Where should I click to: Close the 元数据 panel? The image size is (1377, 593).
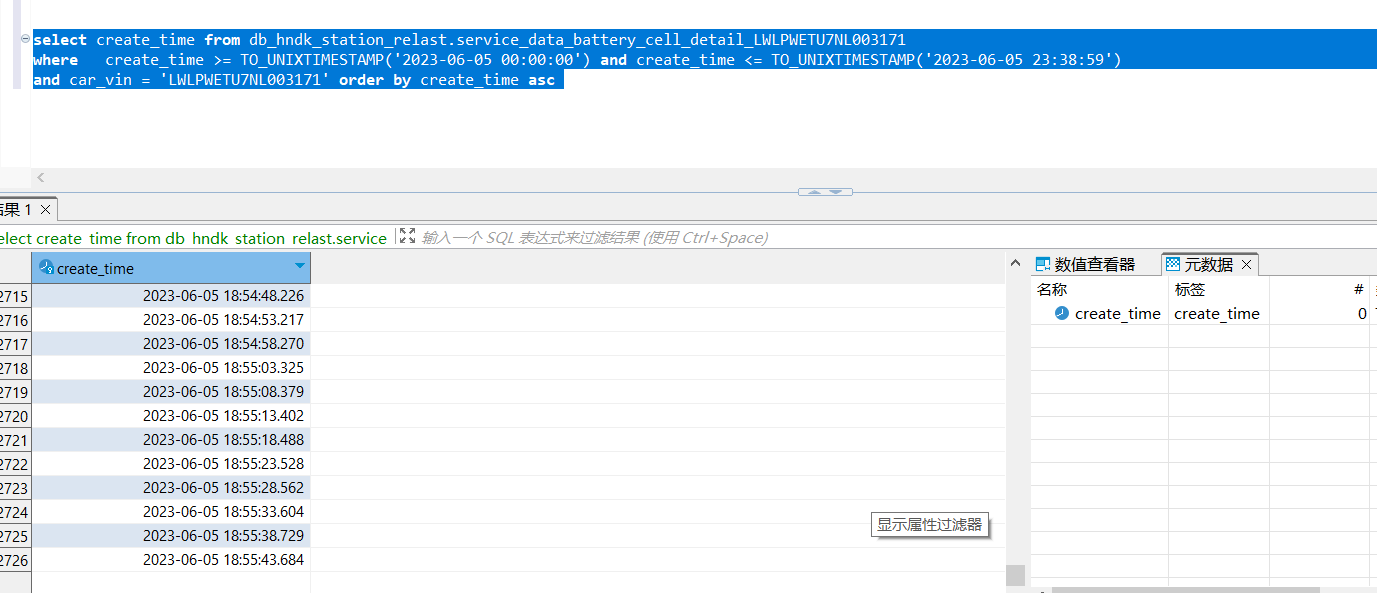pos(1246,263)
